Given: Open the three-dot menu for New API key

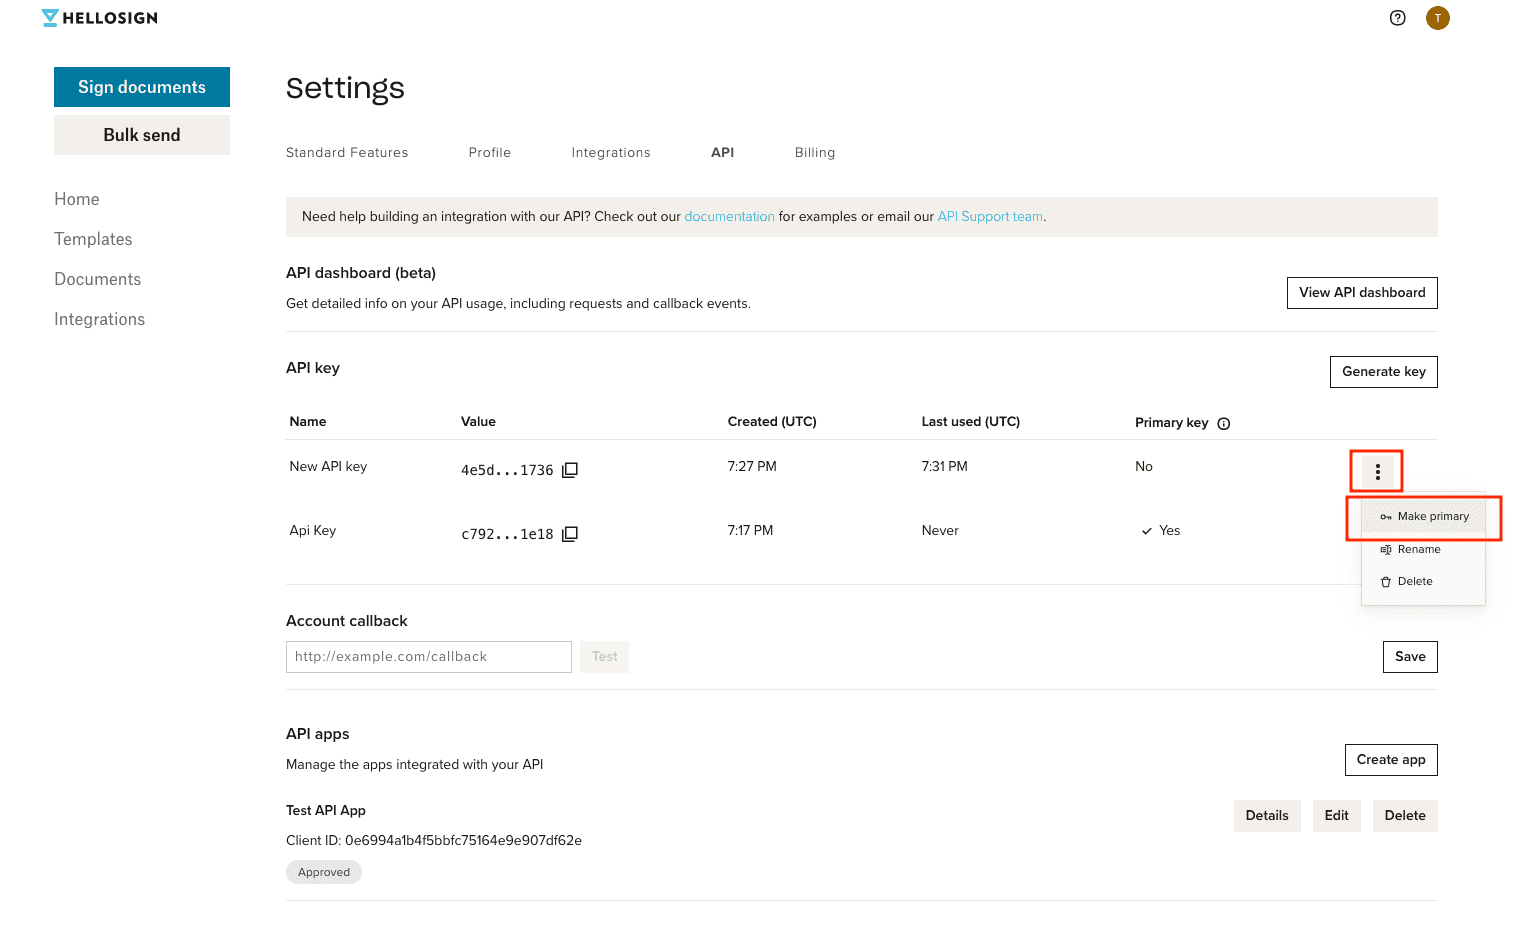Looking at the screenshot, I should pos(1376,471).
